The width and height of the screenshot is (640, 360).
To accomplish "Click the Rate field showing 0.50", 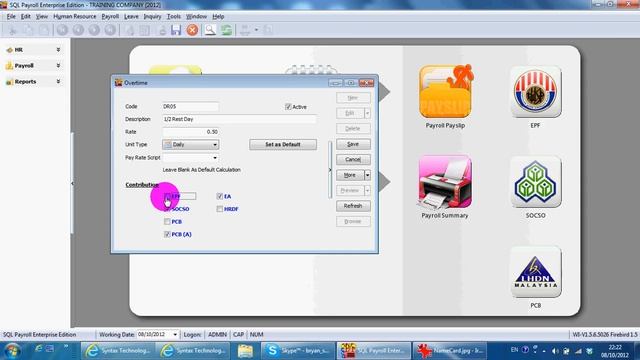I will point(190,132).
